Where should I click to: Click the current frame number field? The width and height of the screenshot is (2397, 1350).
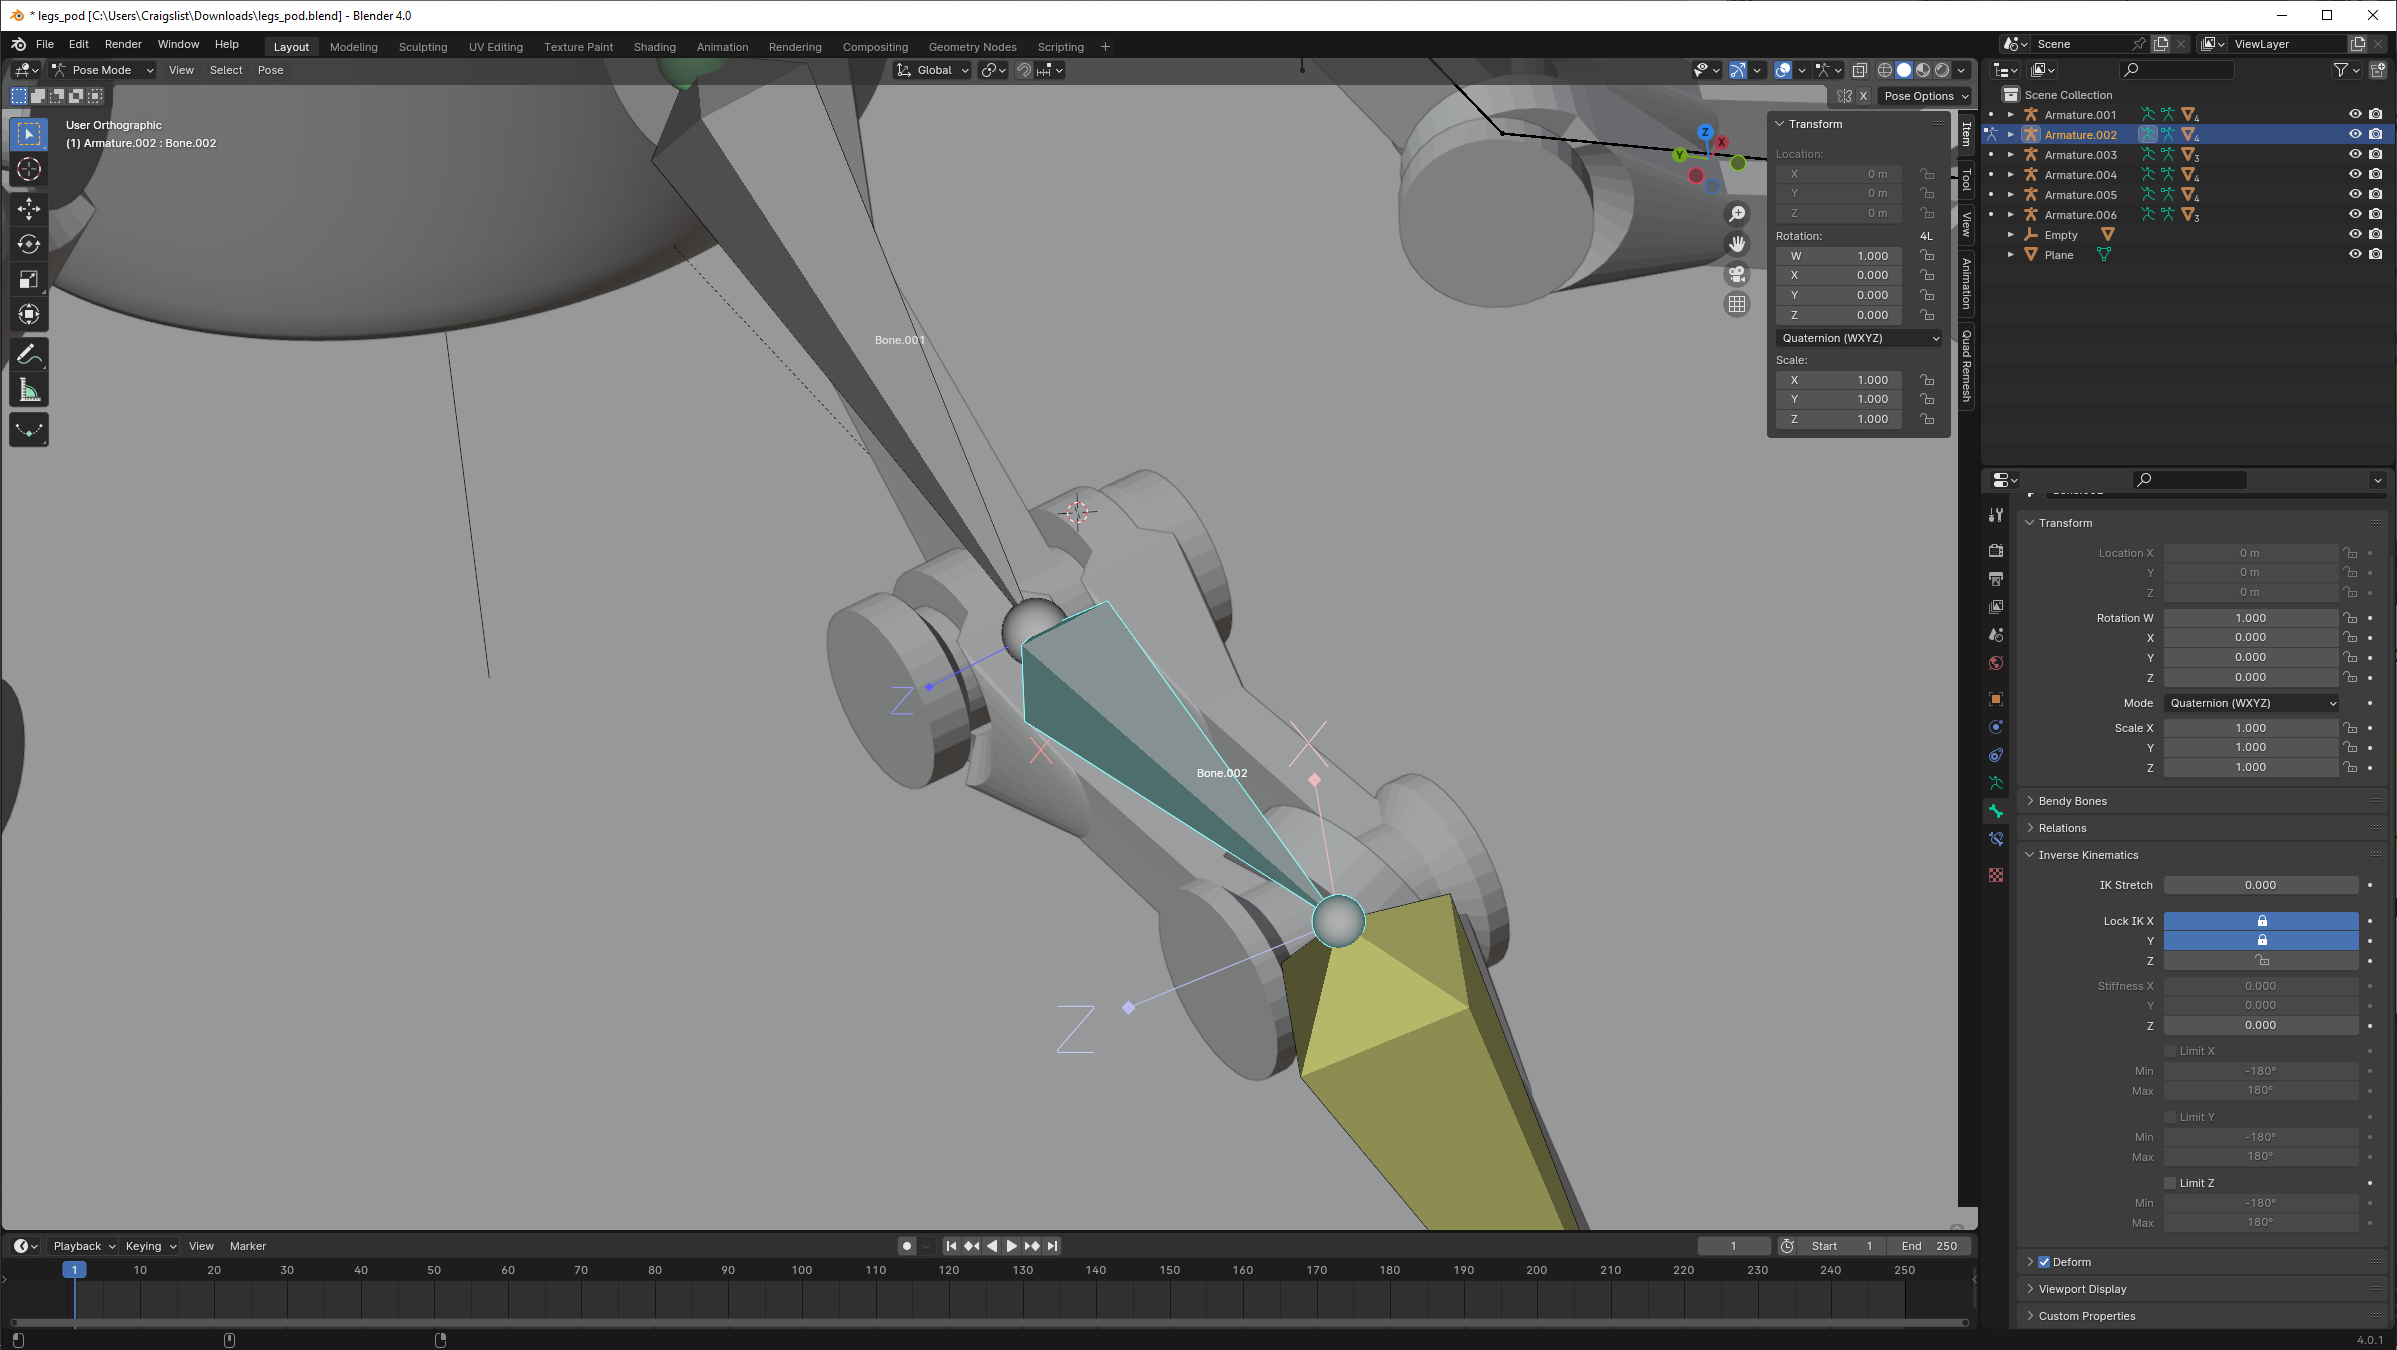[x=1734, y=1246]
